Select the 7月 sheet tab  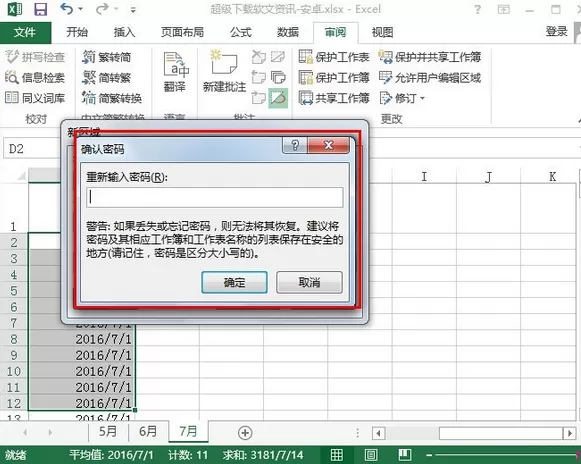coord(188,432)
